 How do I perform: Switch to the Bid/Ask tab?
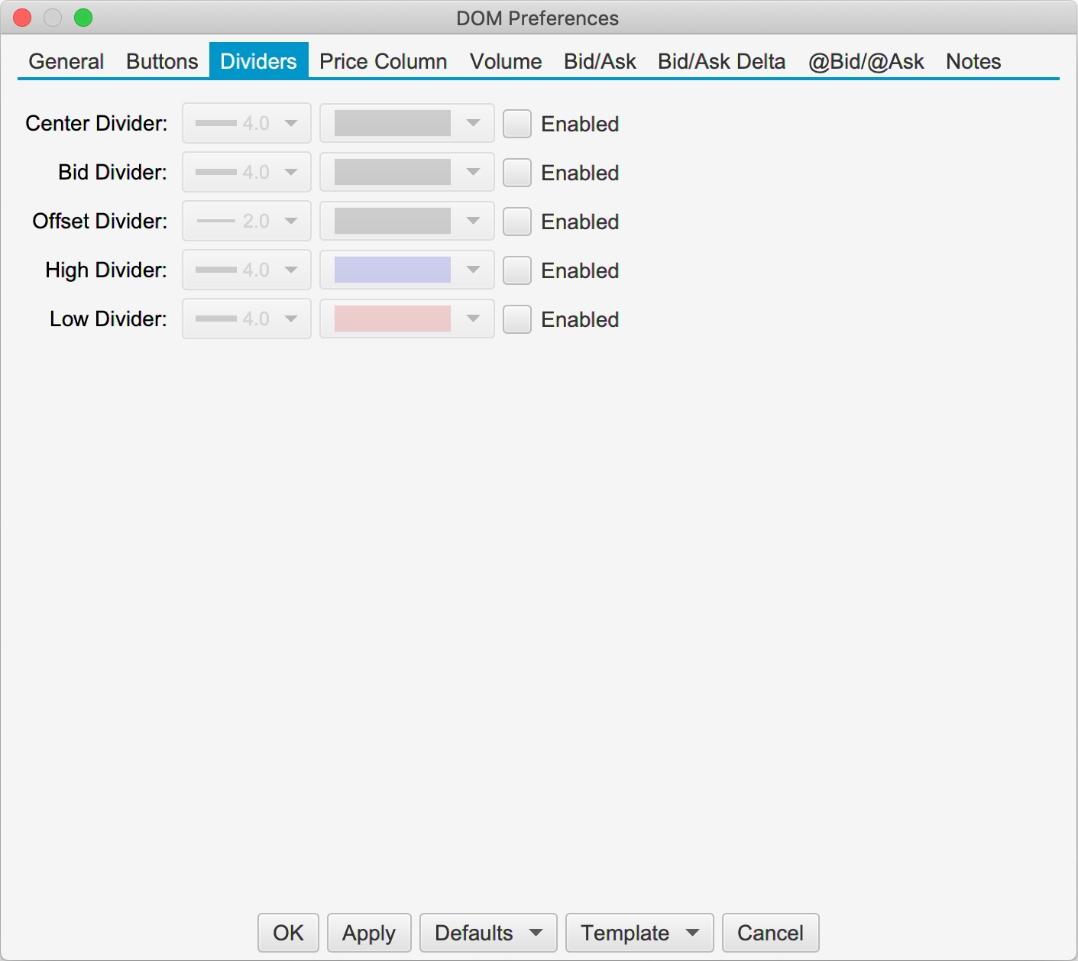pos(600,61)
